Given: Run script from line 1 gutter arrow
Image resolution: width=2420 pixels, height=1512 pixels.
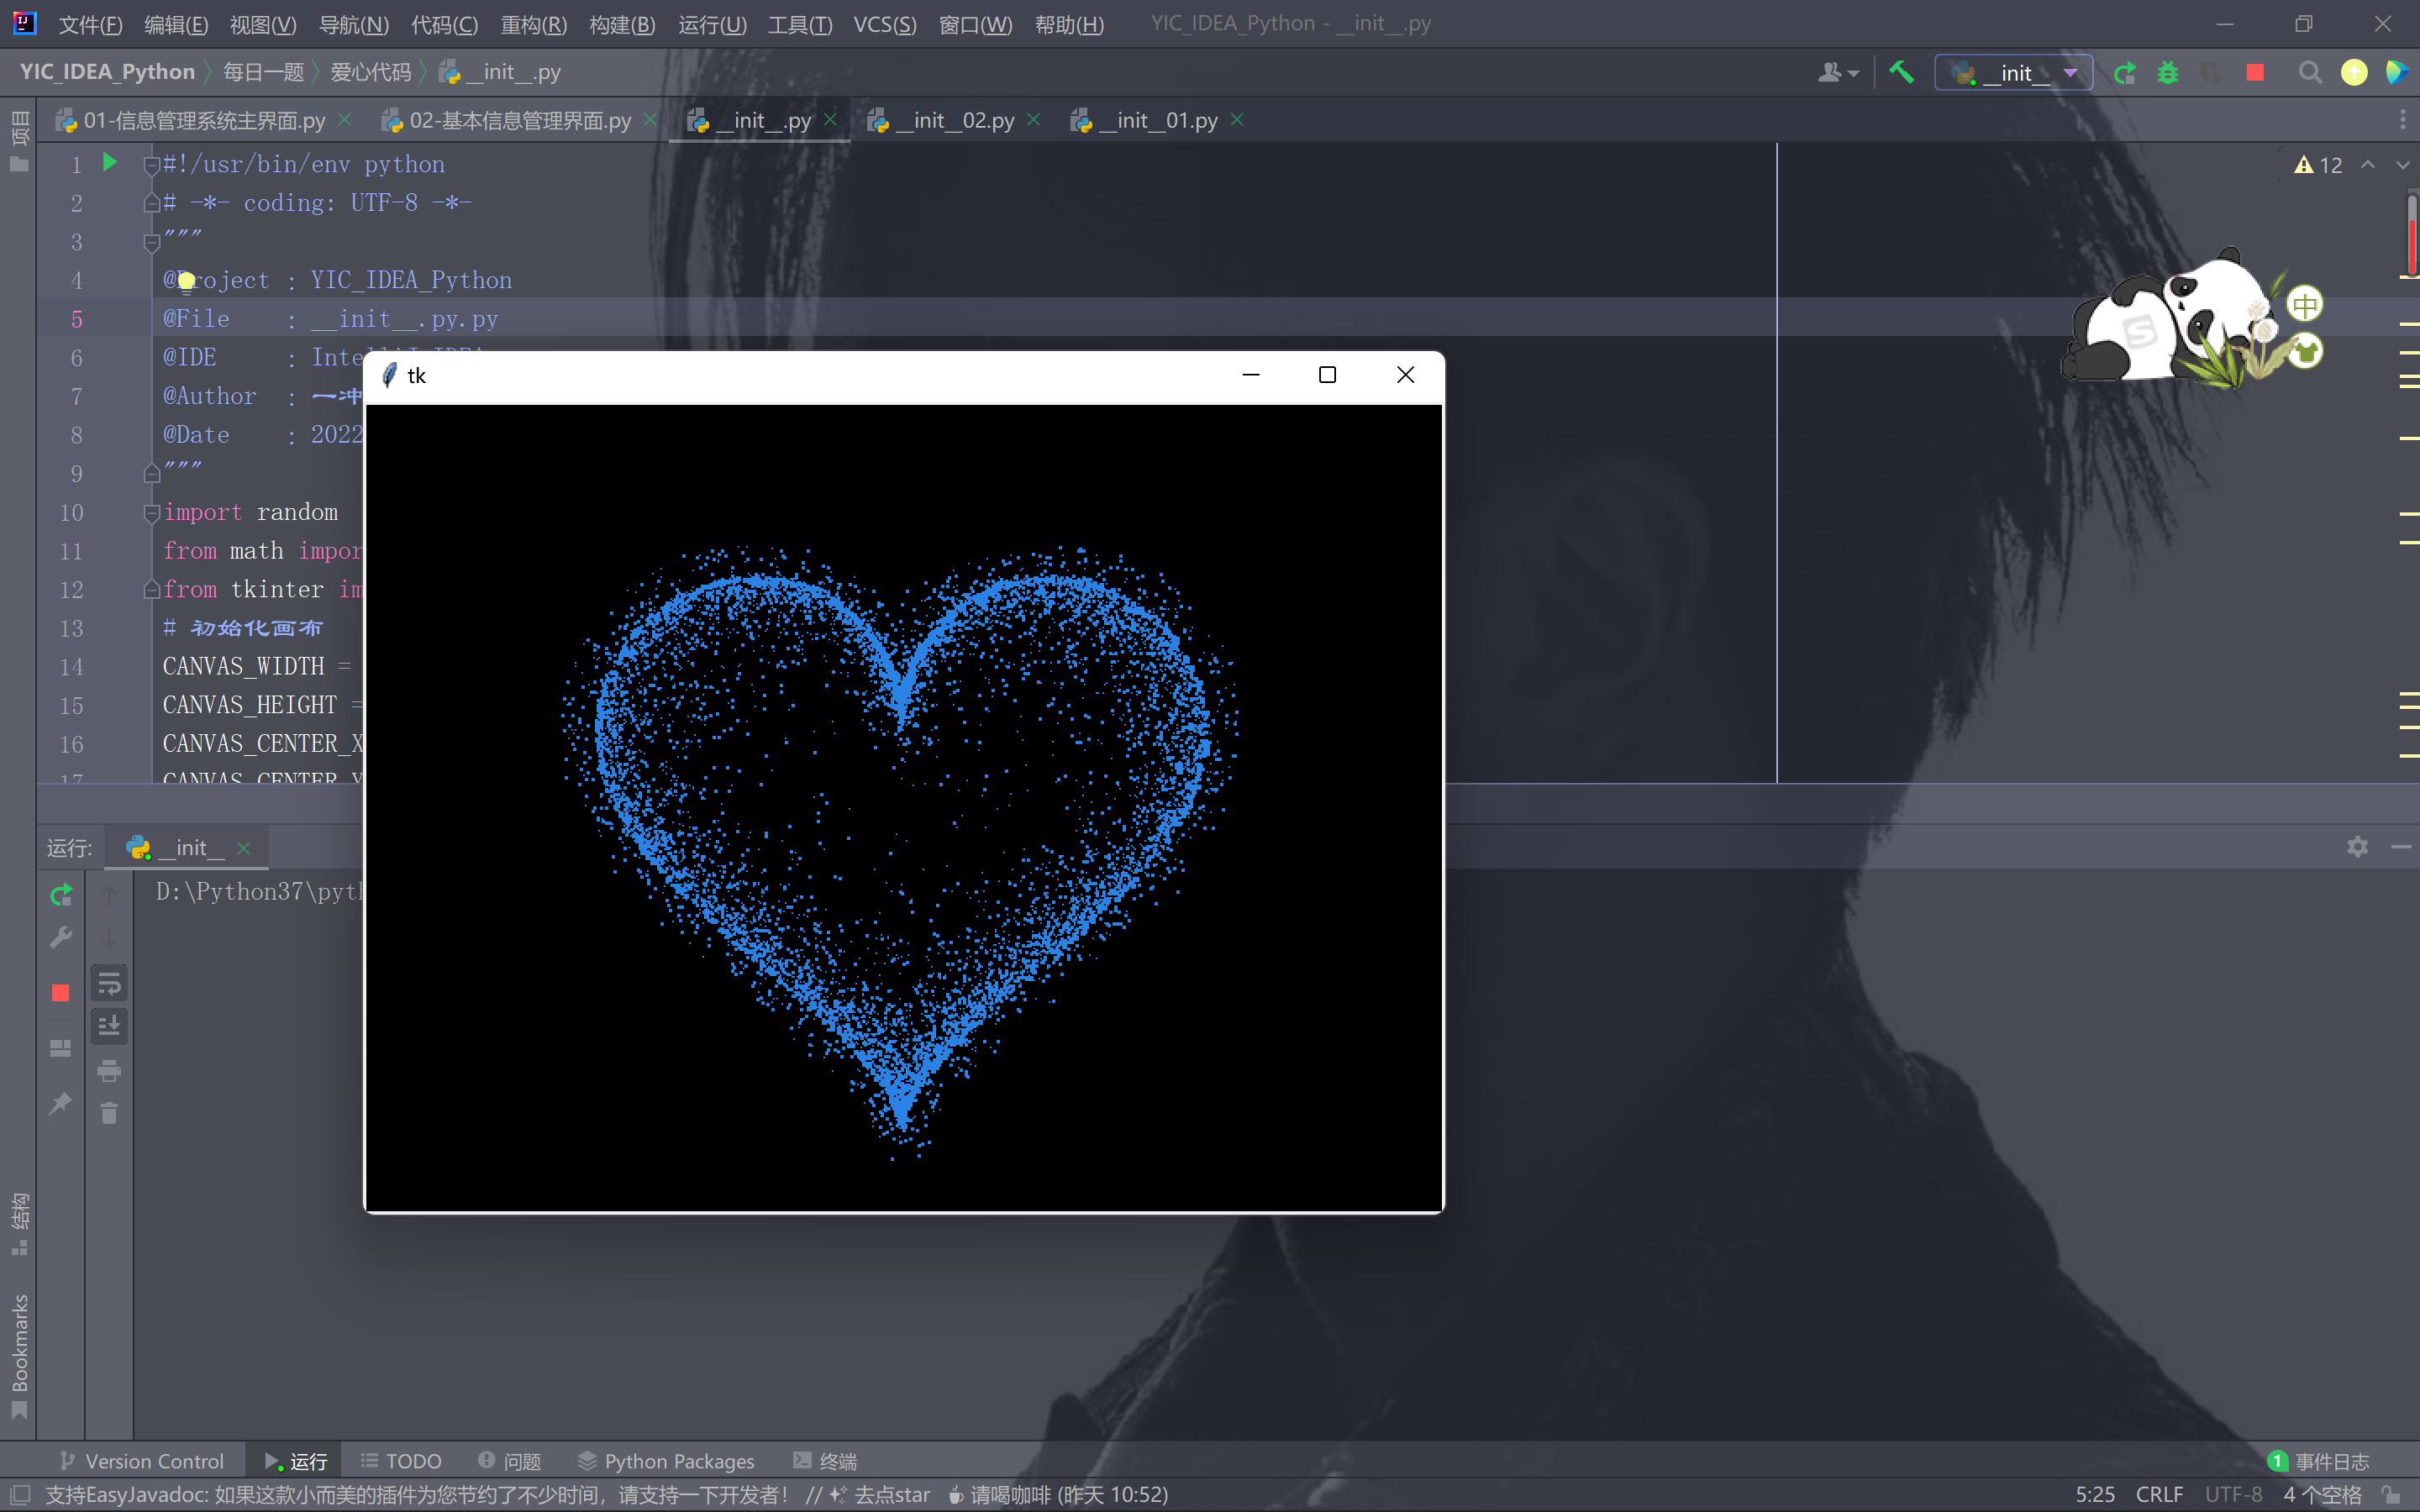Looking at the screenshot, I should click(110, 162).
